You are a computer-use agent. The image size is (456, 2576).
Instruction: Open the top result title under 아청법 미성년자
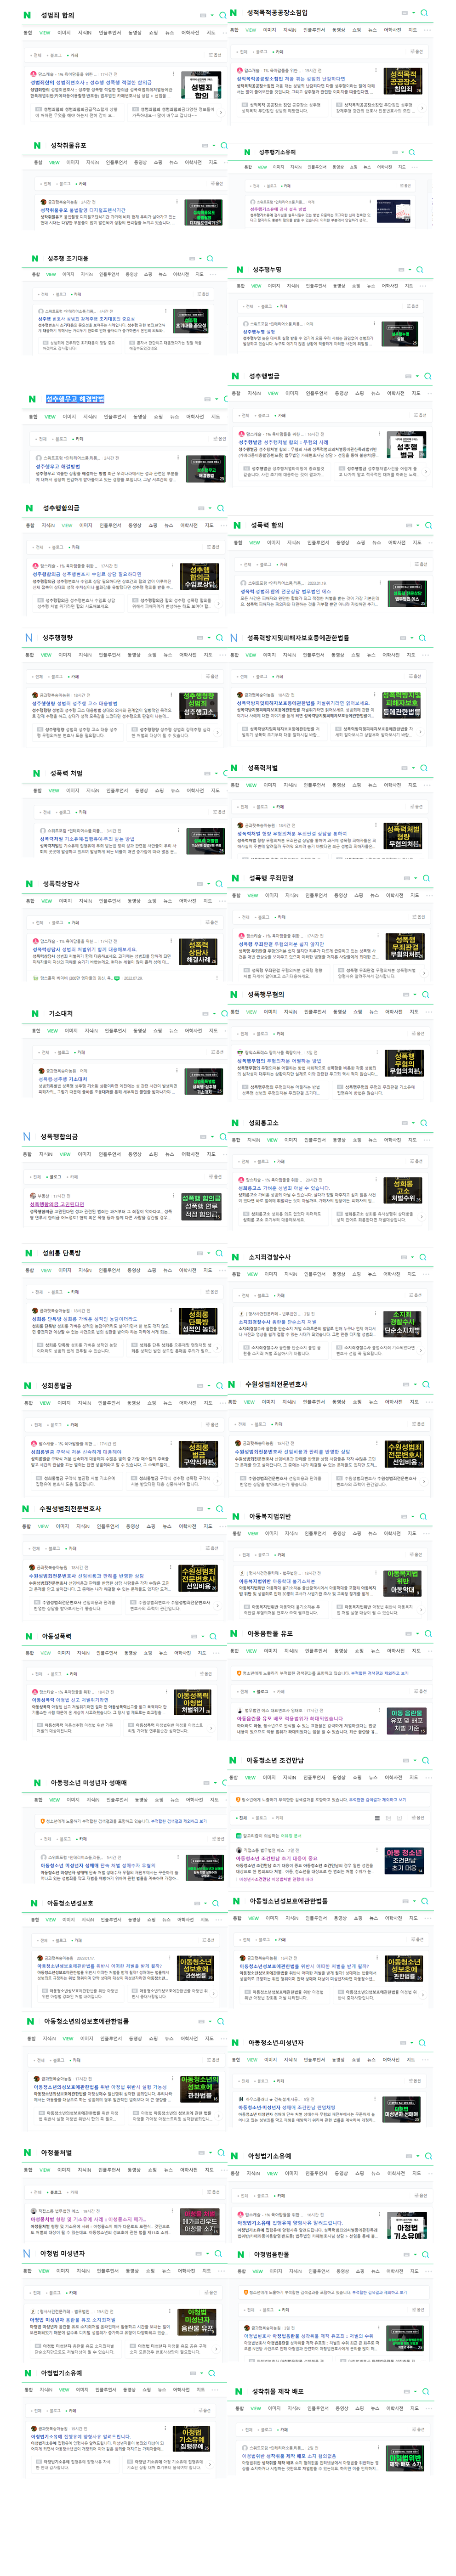click(x=72, y=2320)
